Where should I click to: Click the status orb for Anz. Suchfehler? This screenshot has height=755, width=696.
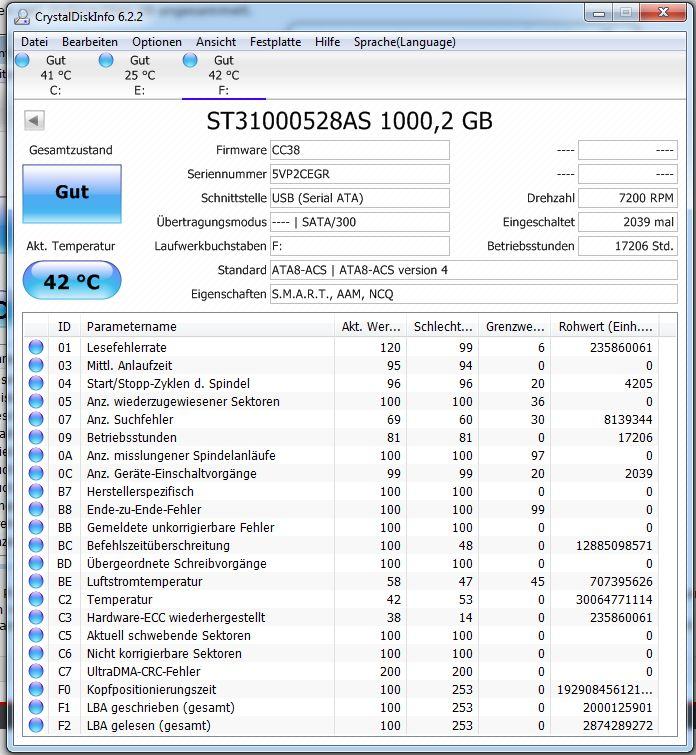click(36, 419)
